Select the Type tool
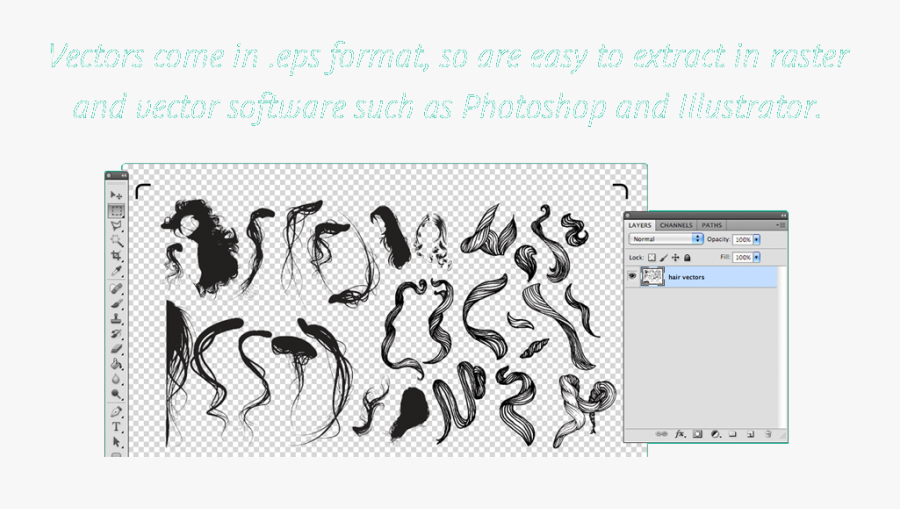Image resolution: width=900 pixels, height=509 pixels. click(x=116, y=427)
